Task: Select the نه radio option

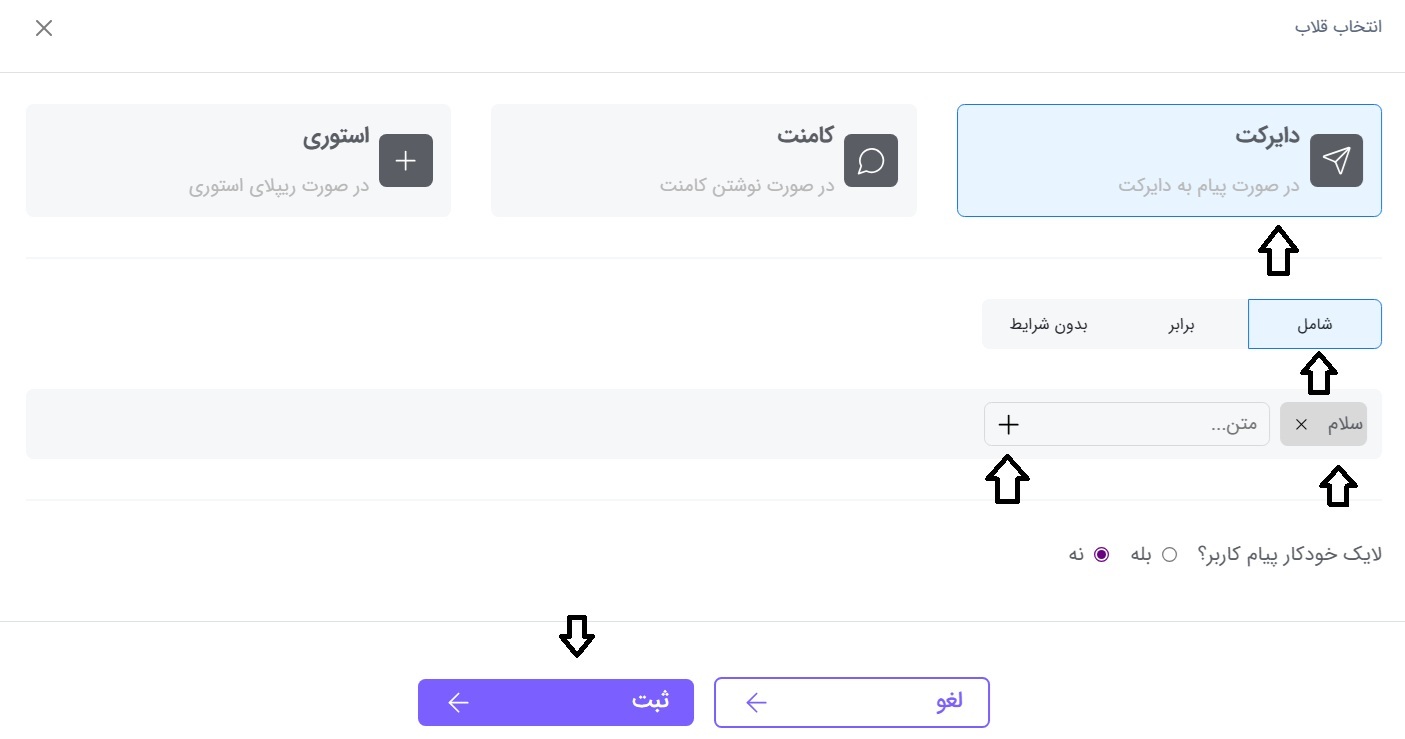Action: [x=1102, y=554]
